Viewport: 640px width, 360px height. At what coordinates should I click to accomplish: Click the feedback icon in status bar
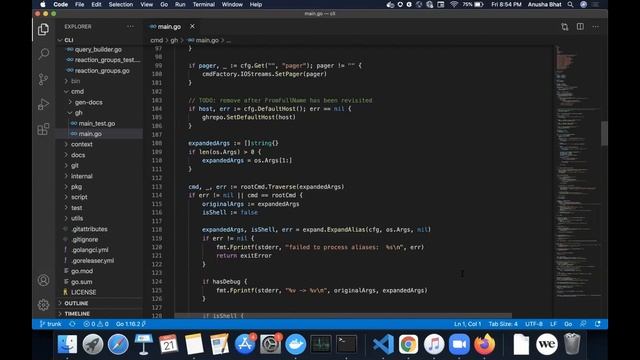click(583, 324)
